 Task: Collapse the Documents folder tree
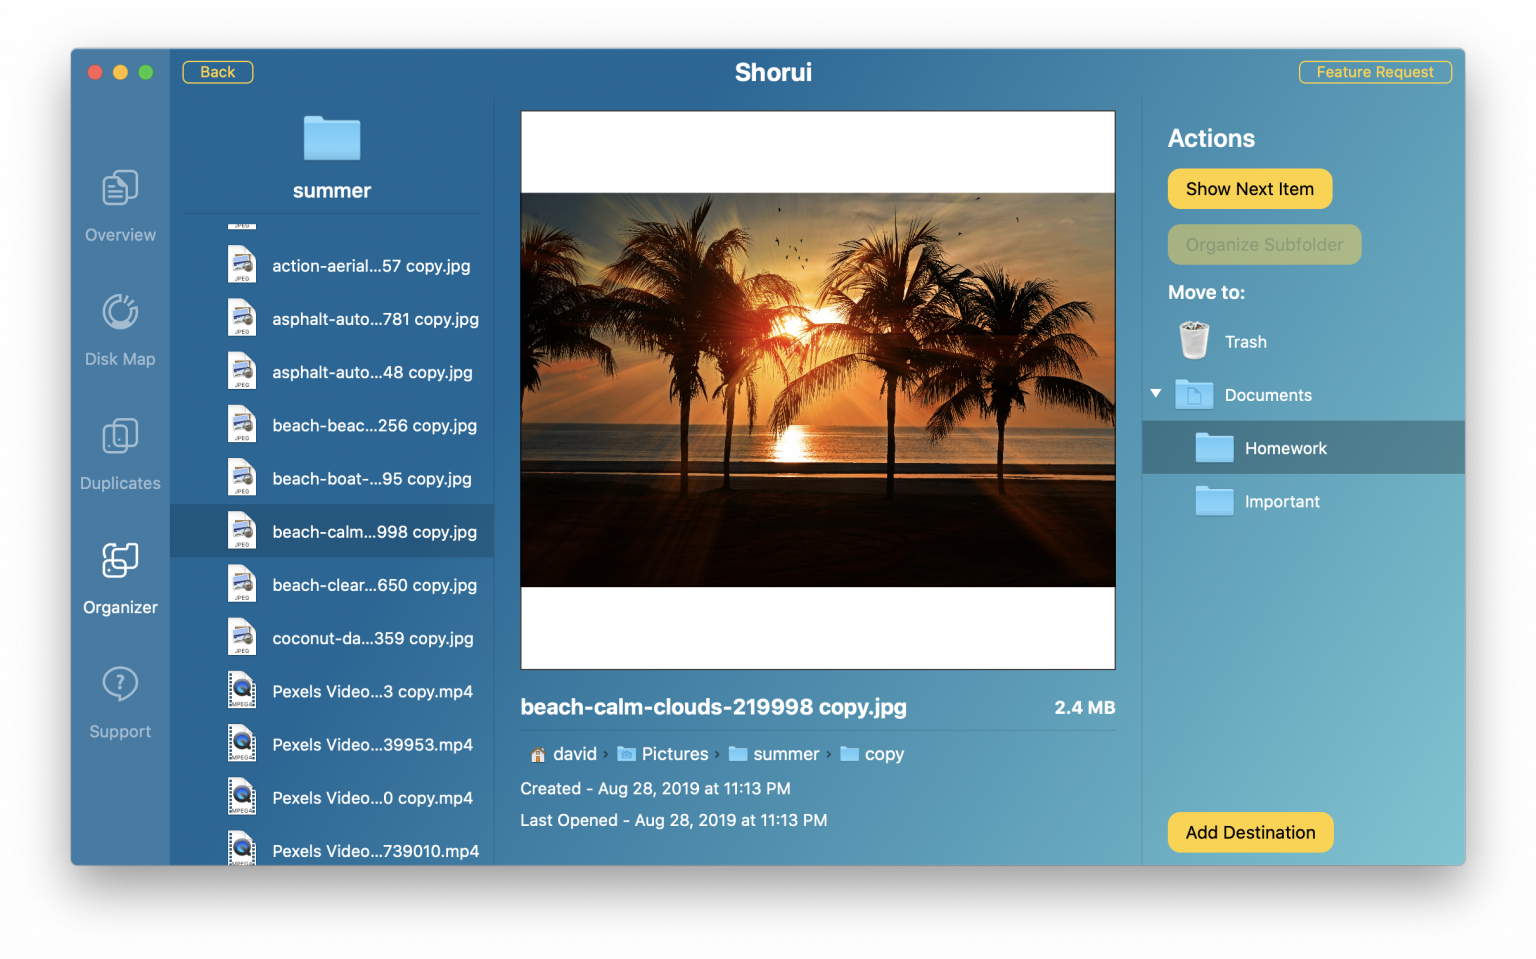1155,394
